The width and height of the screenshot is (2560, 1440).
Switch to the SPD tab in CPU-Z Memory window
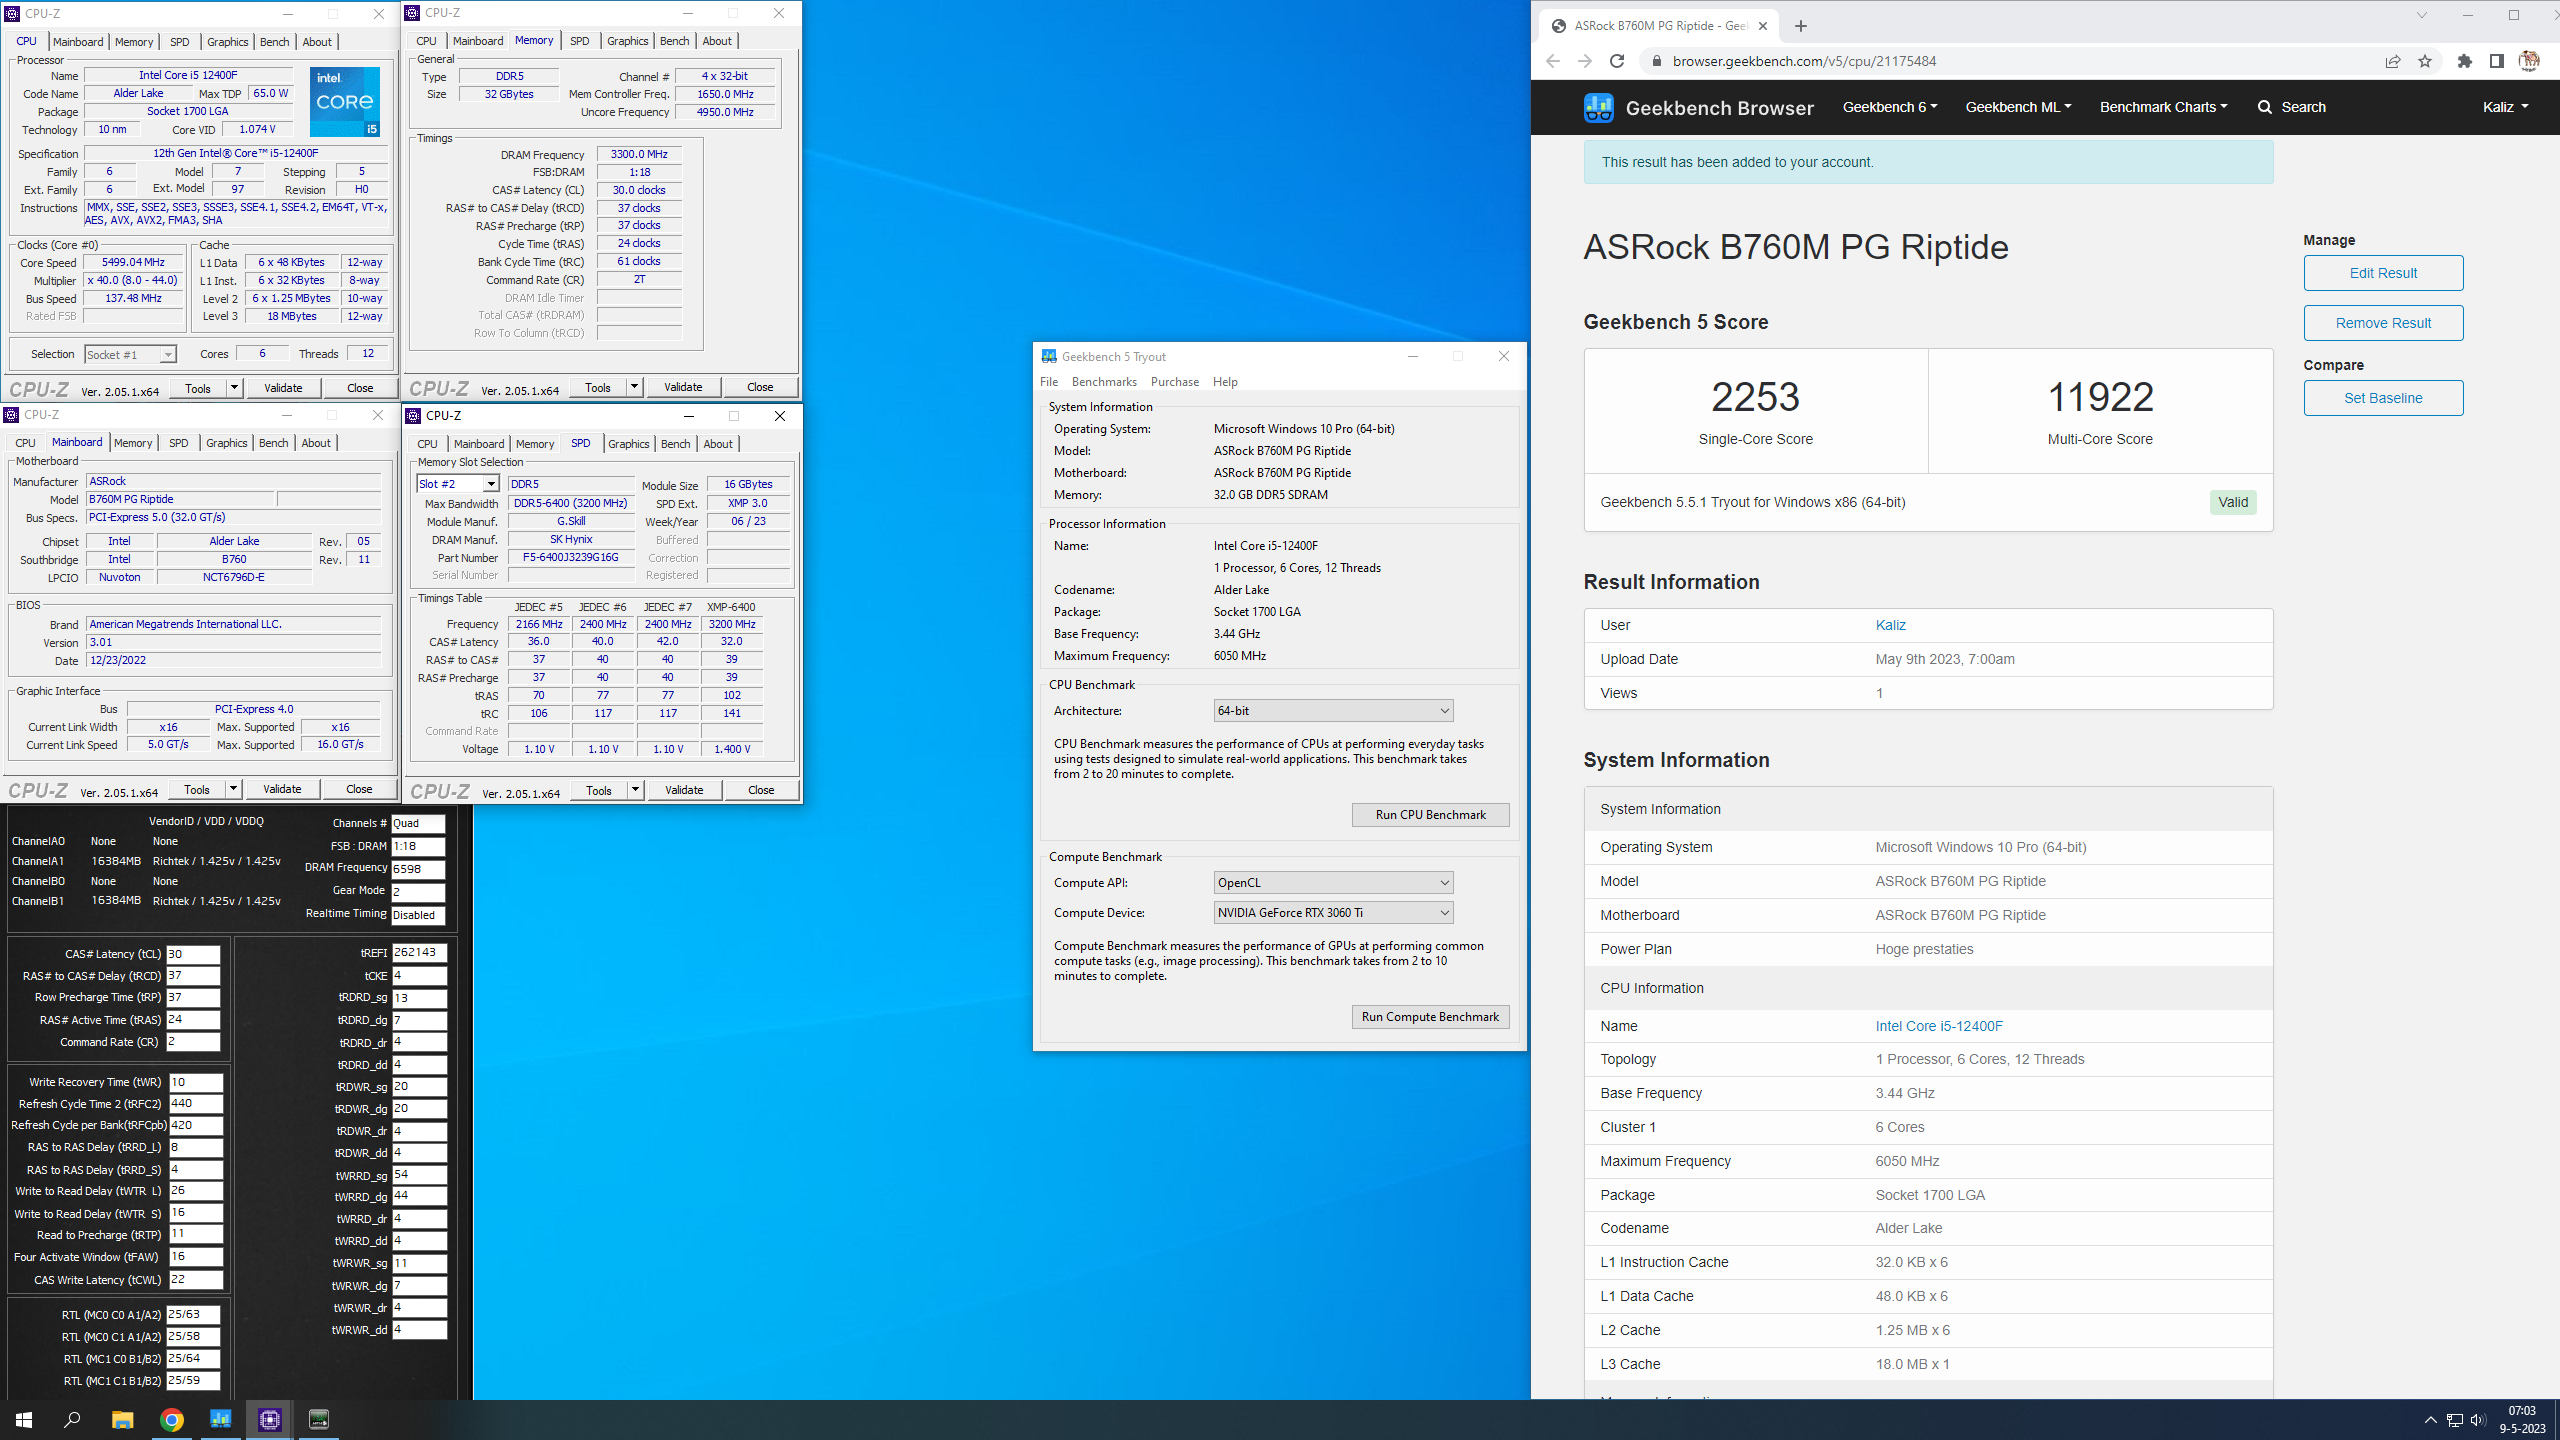(x=579, y=41)
